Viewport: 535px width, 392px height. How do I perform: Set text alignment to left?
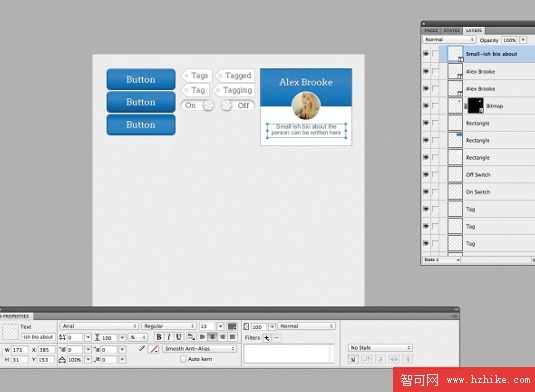point(202,337)
